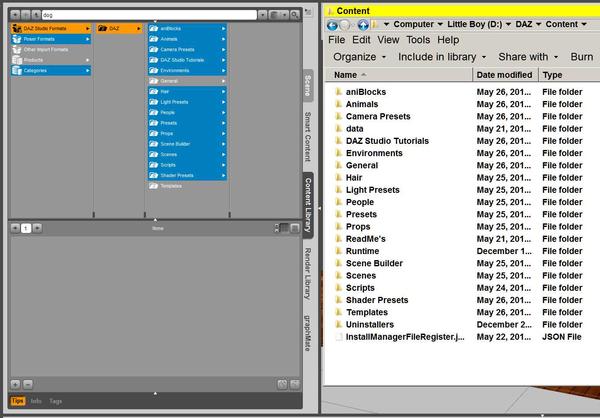Screen dimensions: 600x418
Task: Switch to the Render Library tab
Action: pyautogui.click(x=308, y=273)
